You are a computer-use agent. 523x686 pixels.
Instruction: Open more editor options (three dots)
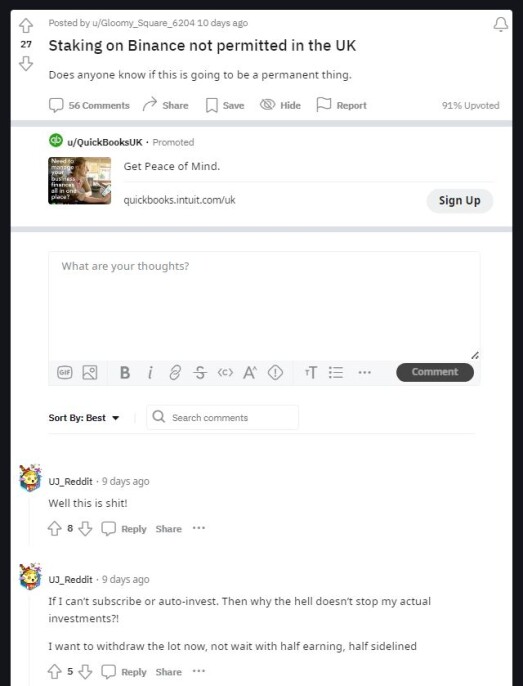[365, 373]
